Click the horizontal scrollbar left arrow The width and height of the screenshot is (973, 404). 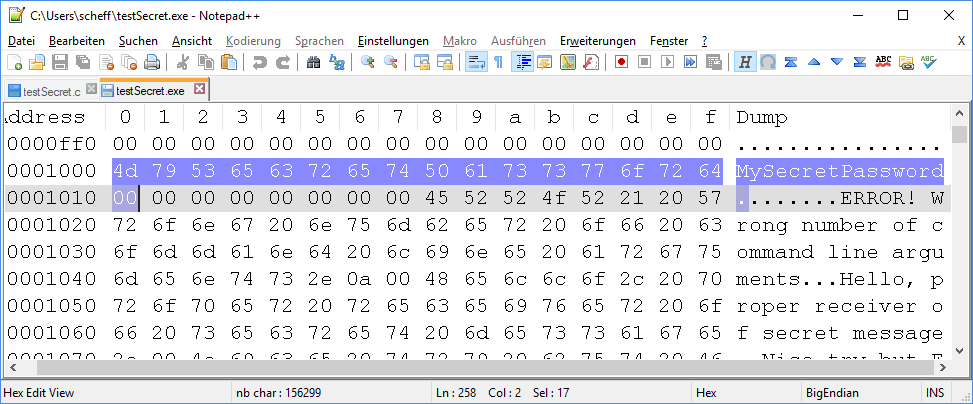point(11,368)
